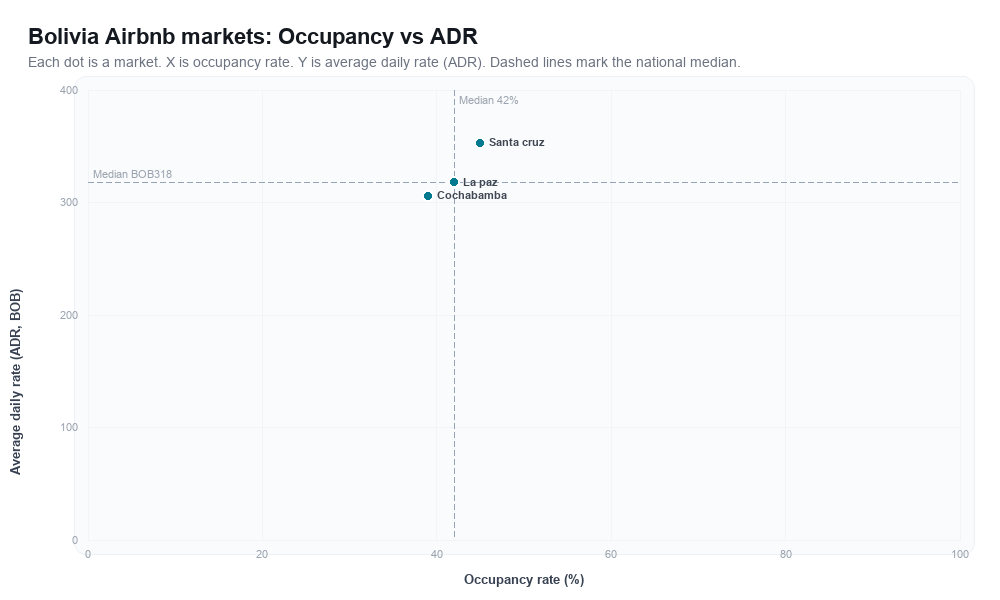The width and height of the screenshot is (1000, 600).
Task: Click the x-axis tick label 60
Action: click(611, 555)
